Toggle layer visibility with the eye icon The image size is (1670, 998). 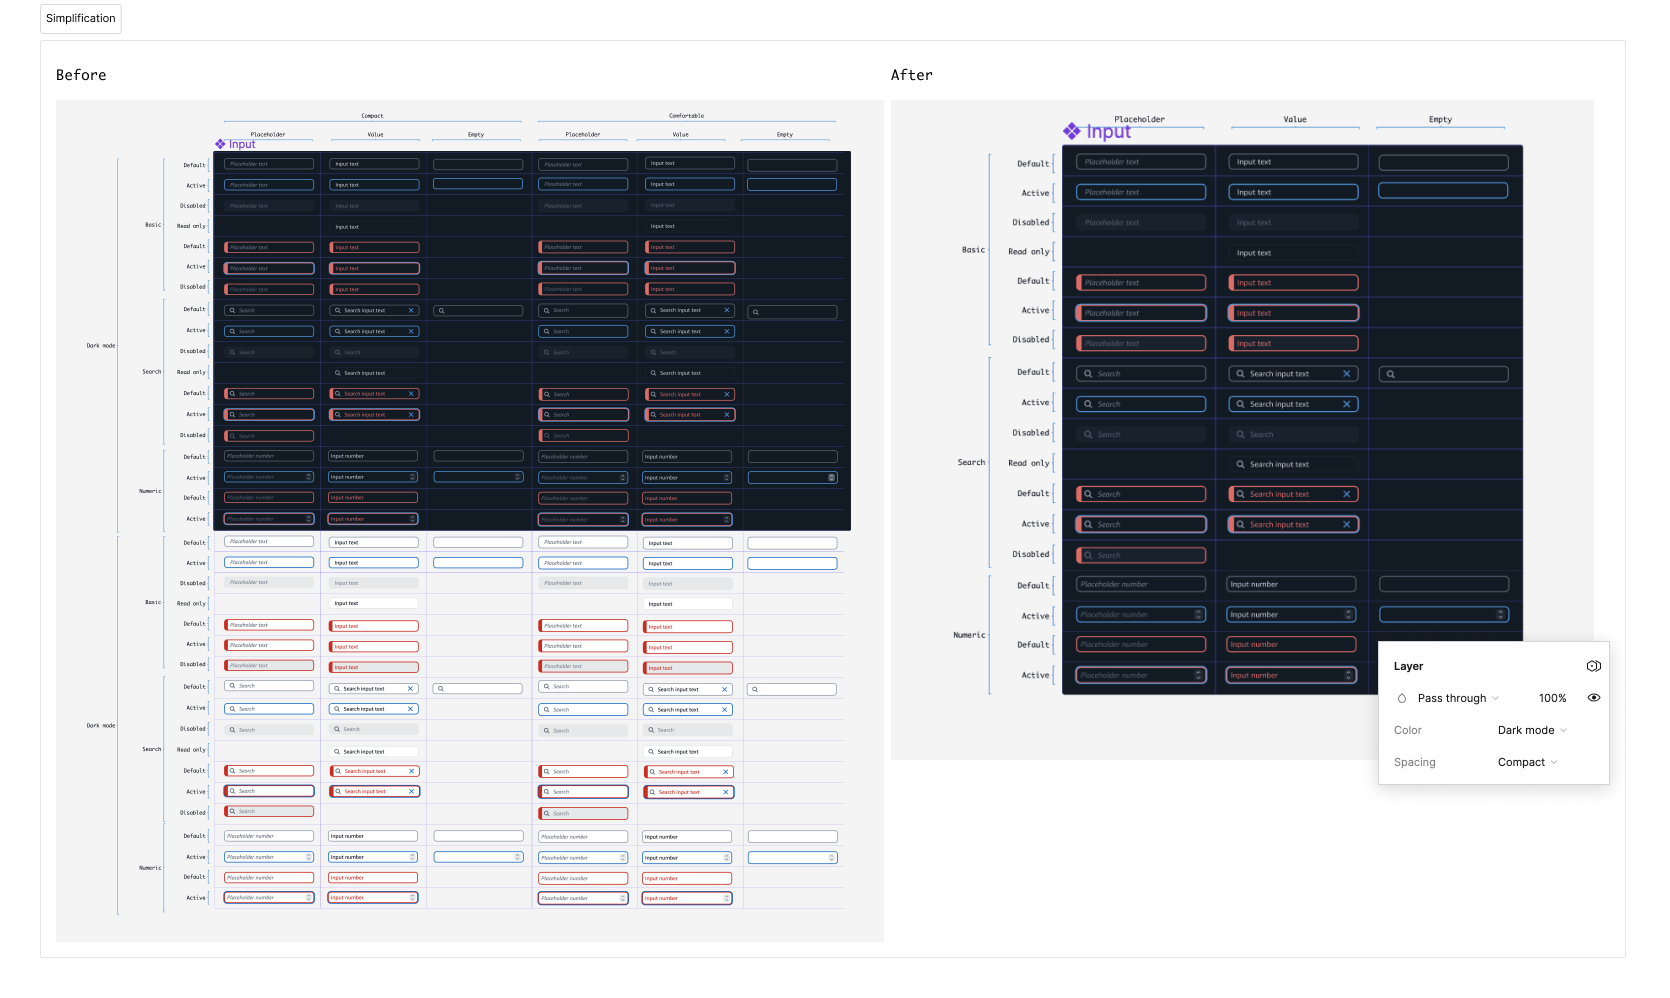1593,698
